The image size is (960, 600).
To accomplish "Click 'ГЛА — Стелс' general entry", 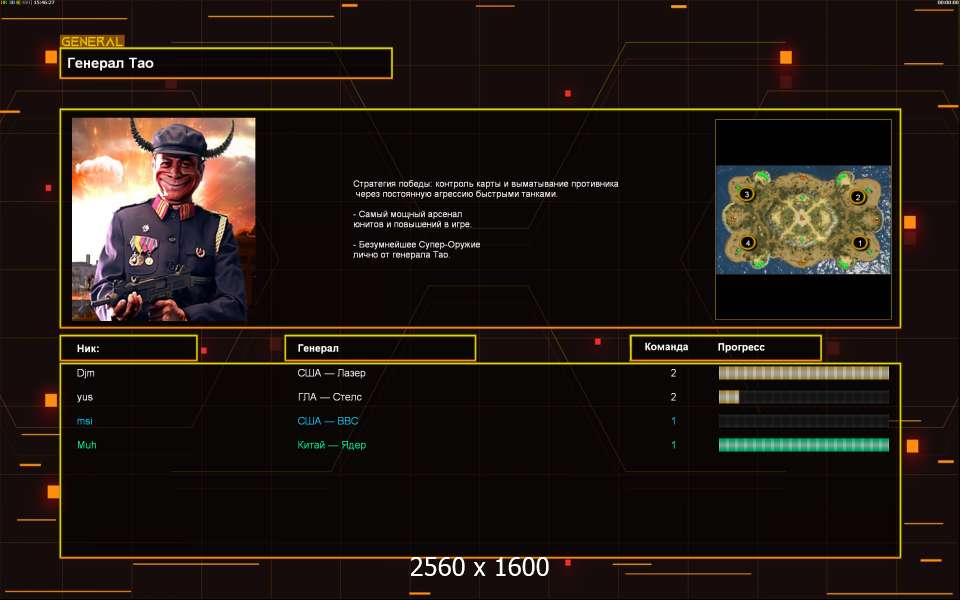I will click(x=329, y=397).
